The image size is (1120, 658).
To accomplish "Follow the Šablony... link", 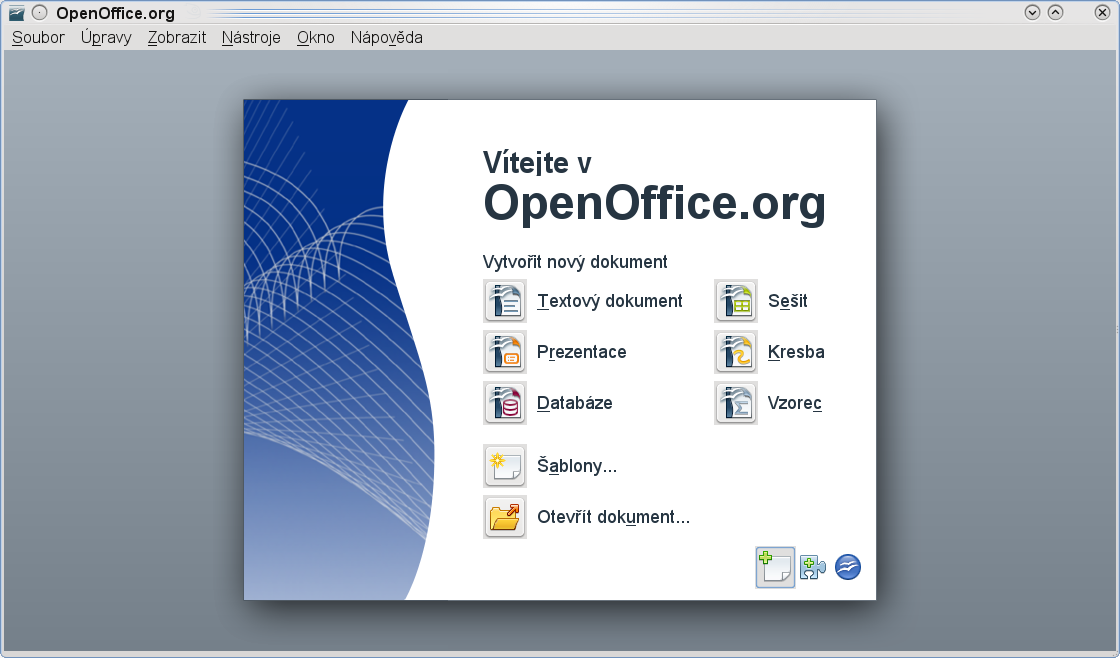I will [577, 465].
